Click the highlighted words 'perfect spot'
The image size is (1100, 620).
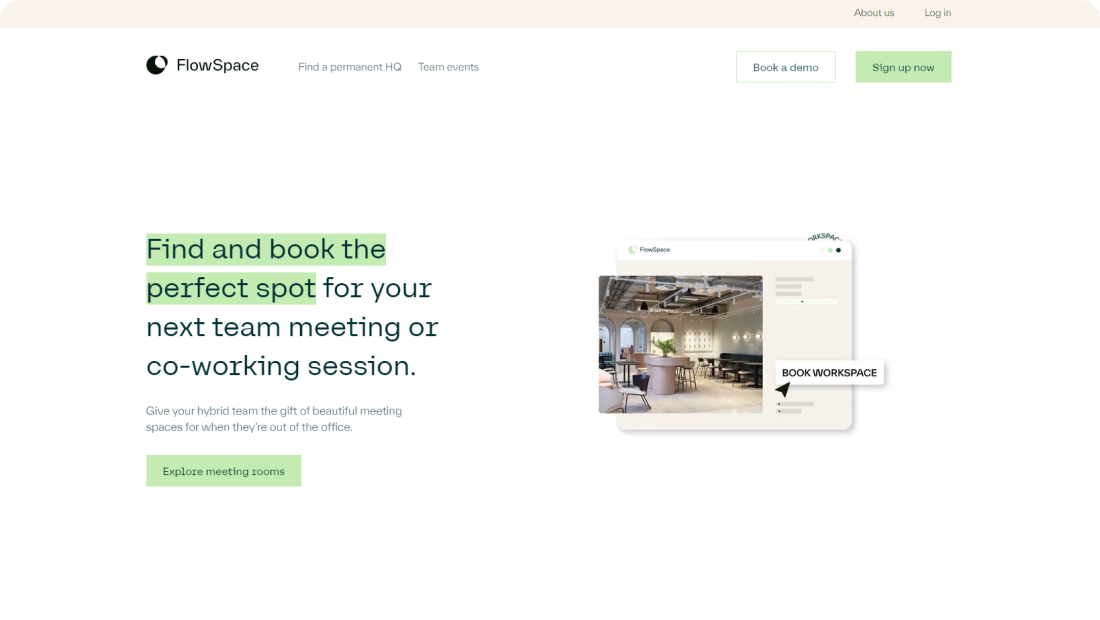(x=231, y=288)
